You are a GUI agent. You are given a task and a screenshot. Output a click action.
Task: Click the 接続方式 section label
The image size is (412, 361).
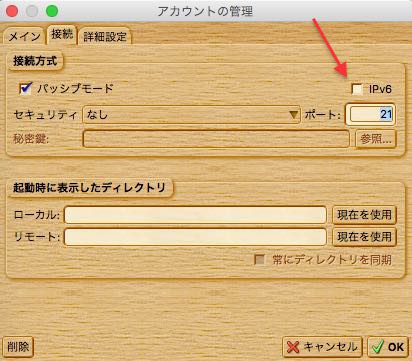pyautogui.click(x=35, y=61)
